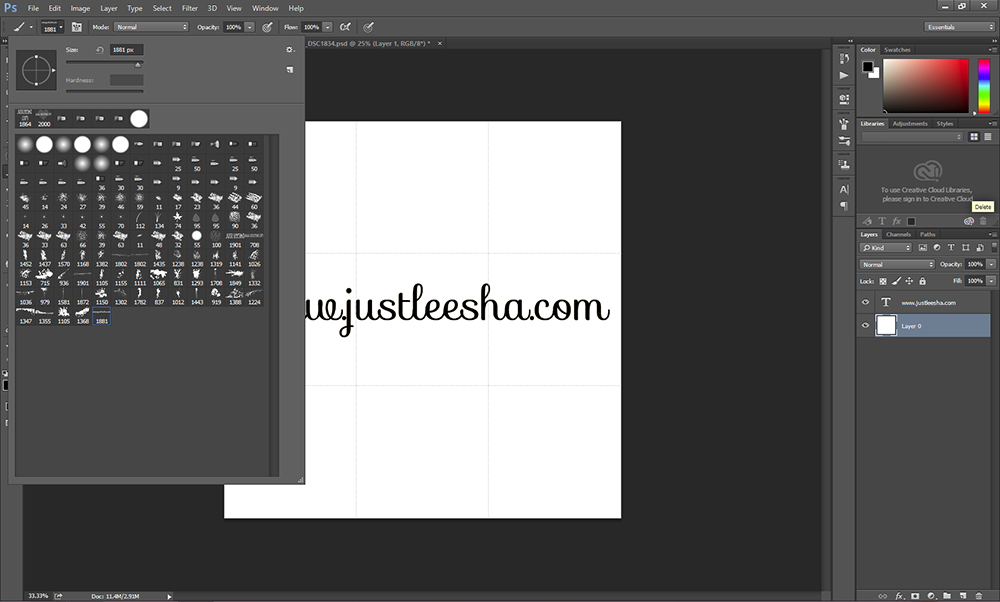Click the brush Size slider handle
The width and height of the screenshot is (1000, 602).
pos(138,64)
